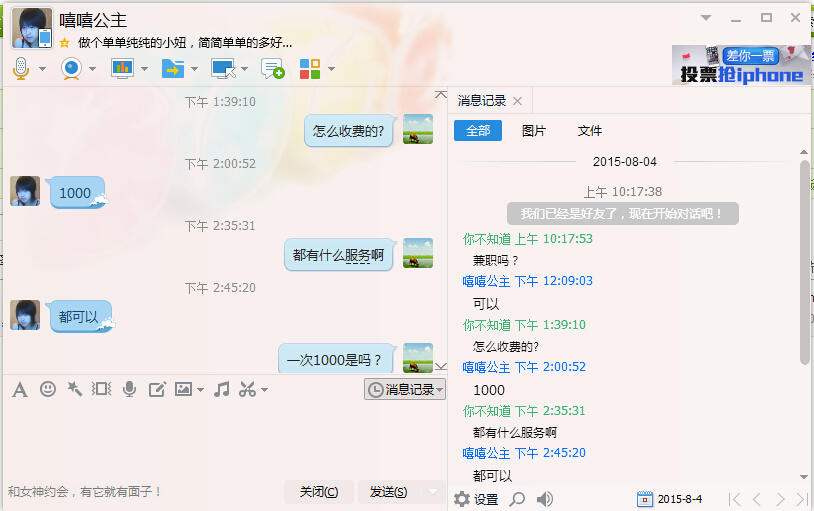Click the music note icon
The image size is (814, 511).
click(222, 389)
